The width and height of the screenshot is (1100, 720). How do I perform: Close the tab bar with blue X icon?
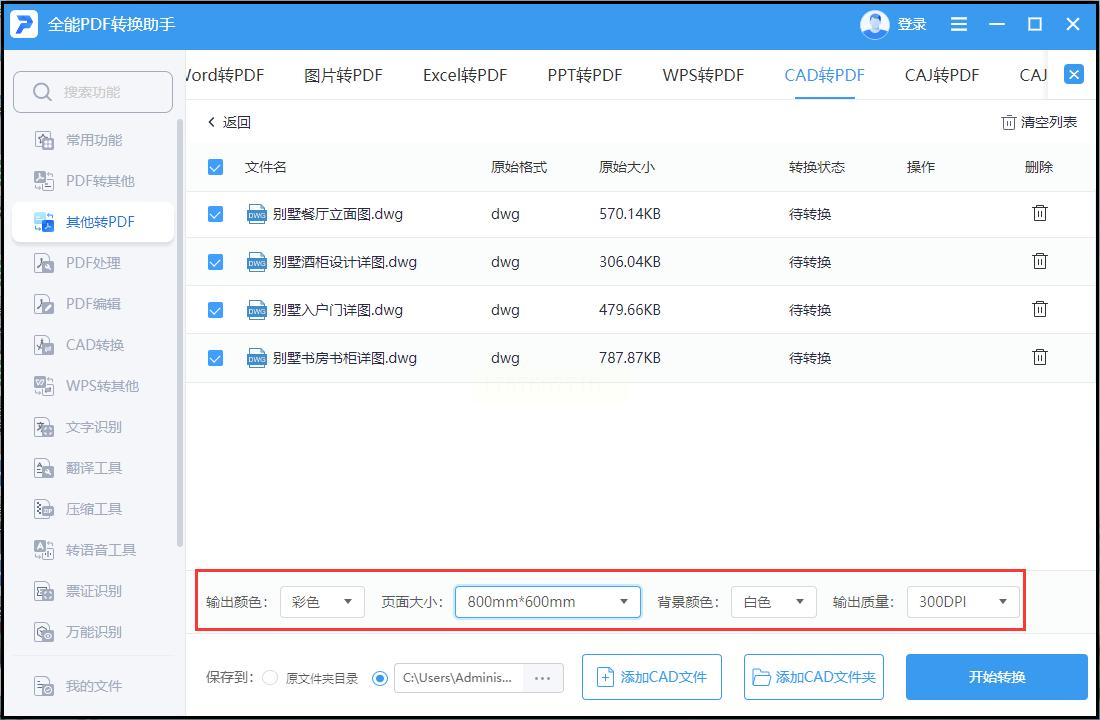tap(1073, 74)
